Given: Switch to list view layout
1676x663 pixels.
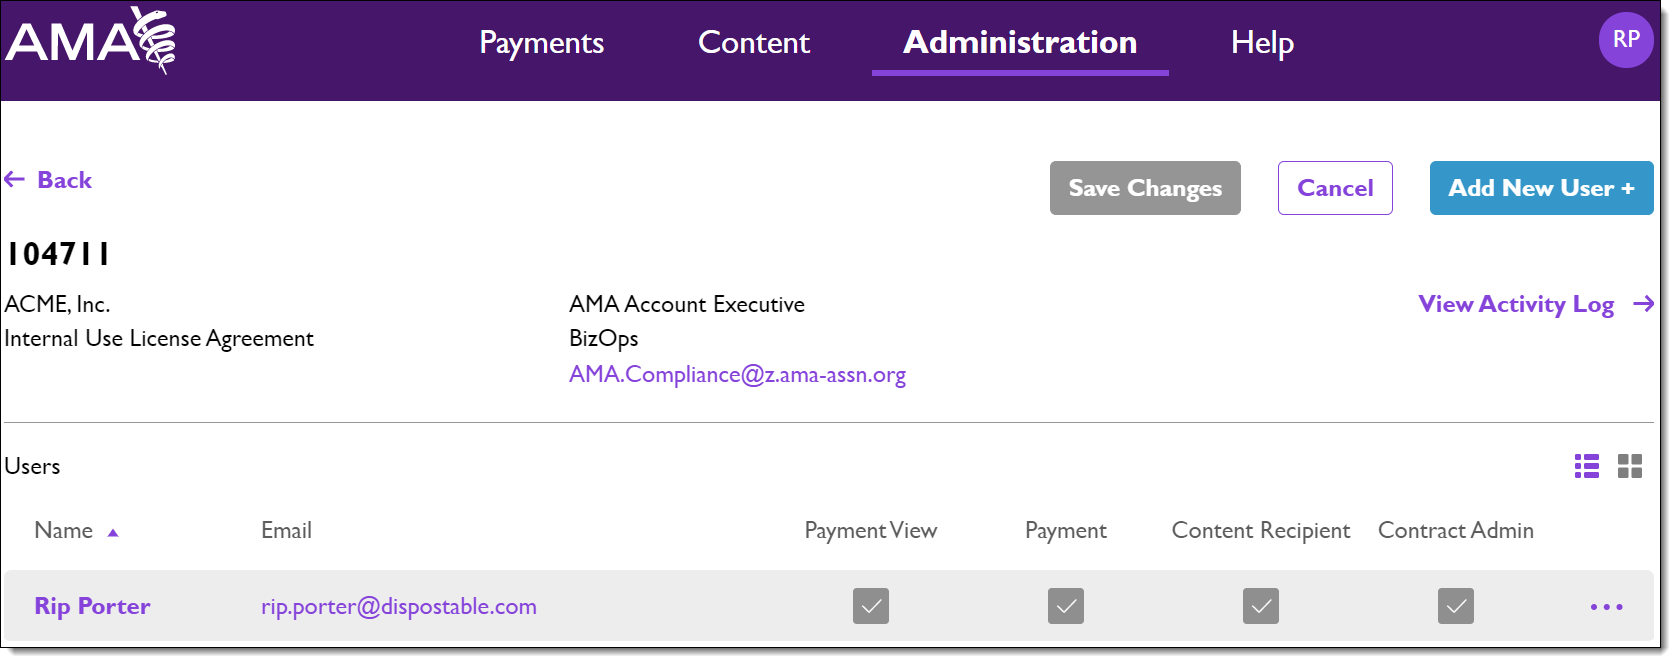Looking at the screenshot, I should point(1587,466).
